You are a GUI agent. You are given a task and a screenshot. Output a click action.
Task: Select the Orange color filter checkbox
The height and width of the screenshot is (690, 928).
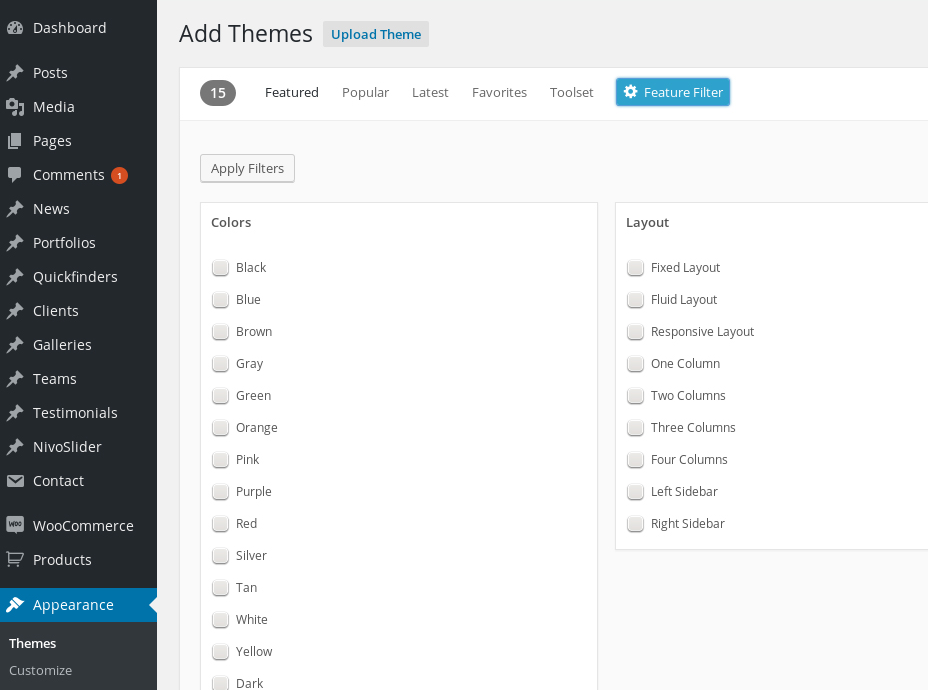pos(220,428)
